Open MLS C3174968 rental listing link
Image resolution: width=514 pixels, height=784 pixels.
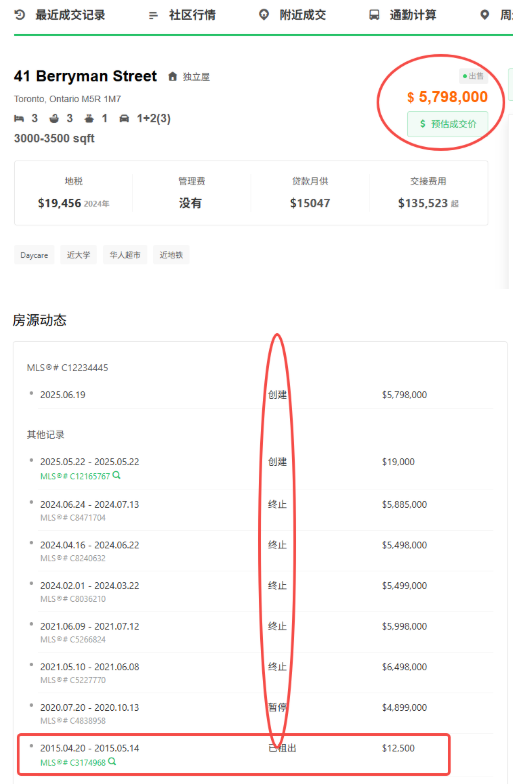[73, 762]
